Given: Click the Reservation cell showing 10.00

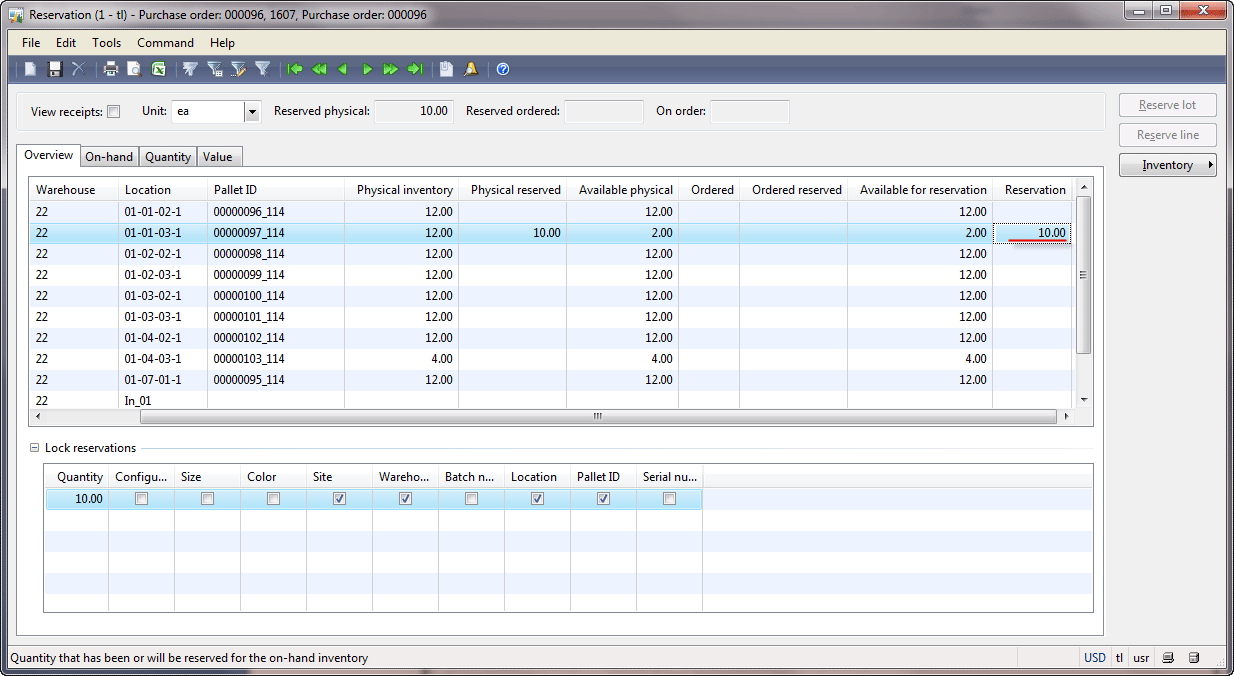Looking at the screenshot, I should [1033, 233].
